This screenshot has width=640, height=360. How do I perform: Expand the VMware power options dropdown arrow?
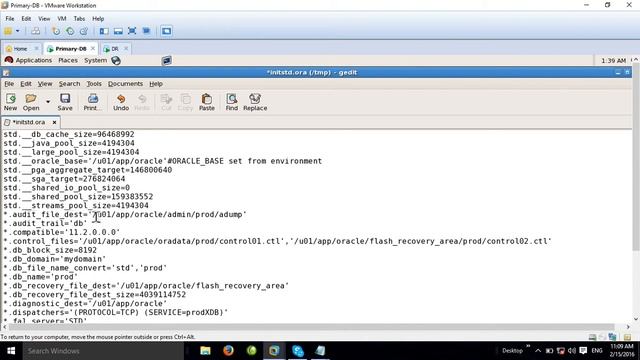pos(18,31)
